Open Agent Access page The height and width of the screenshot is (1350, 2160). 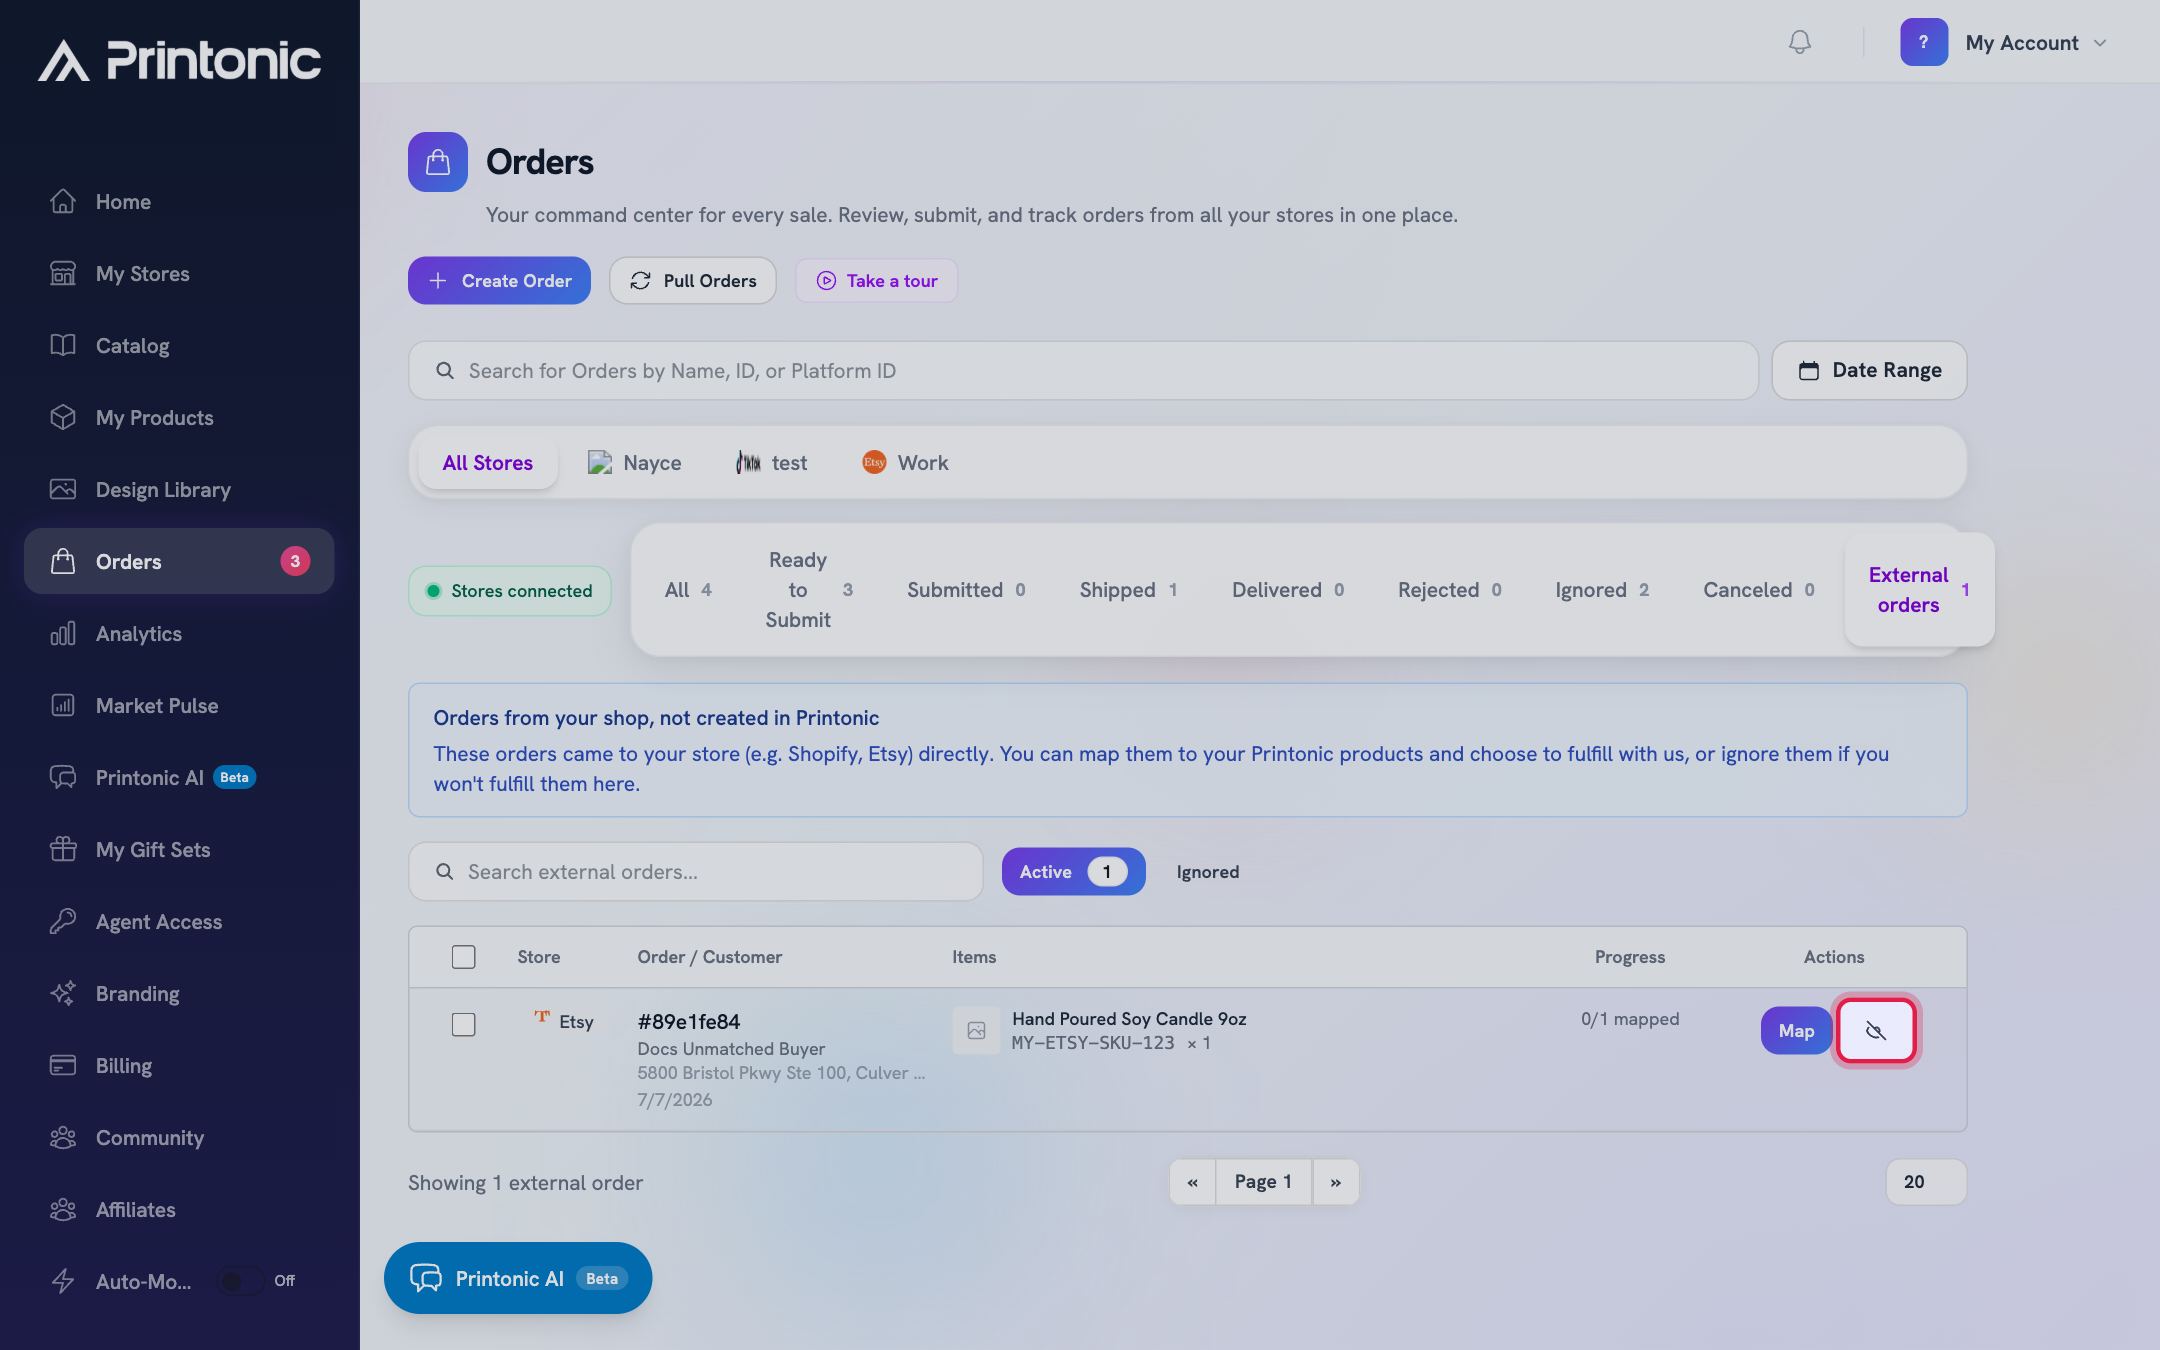click(179, 921)
